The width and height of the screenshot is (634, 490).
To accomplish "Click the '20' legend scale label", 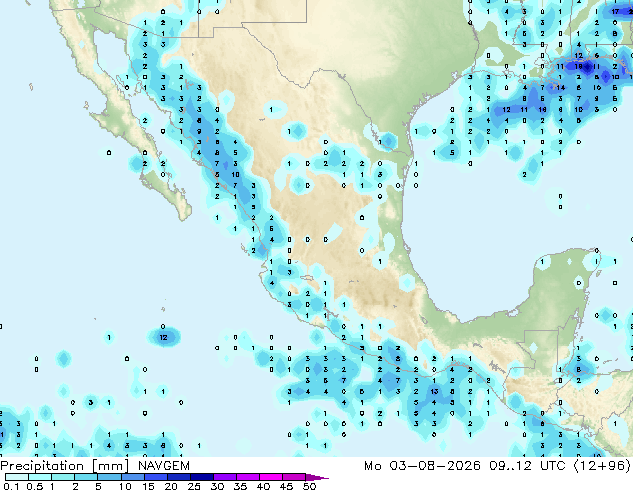I will pos(171,486).
